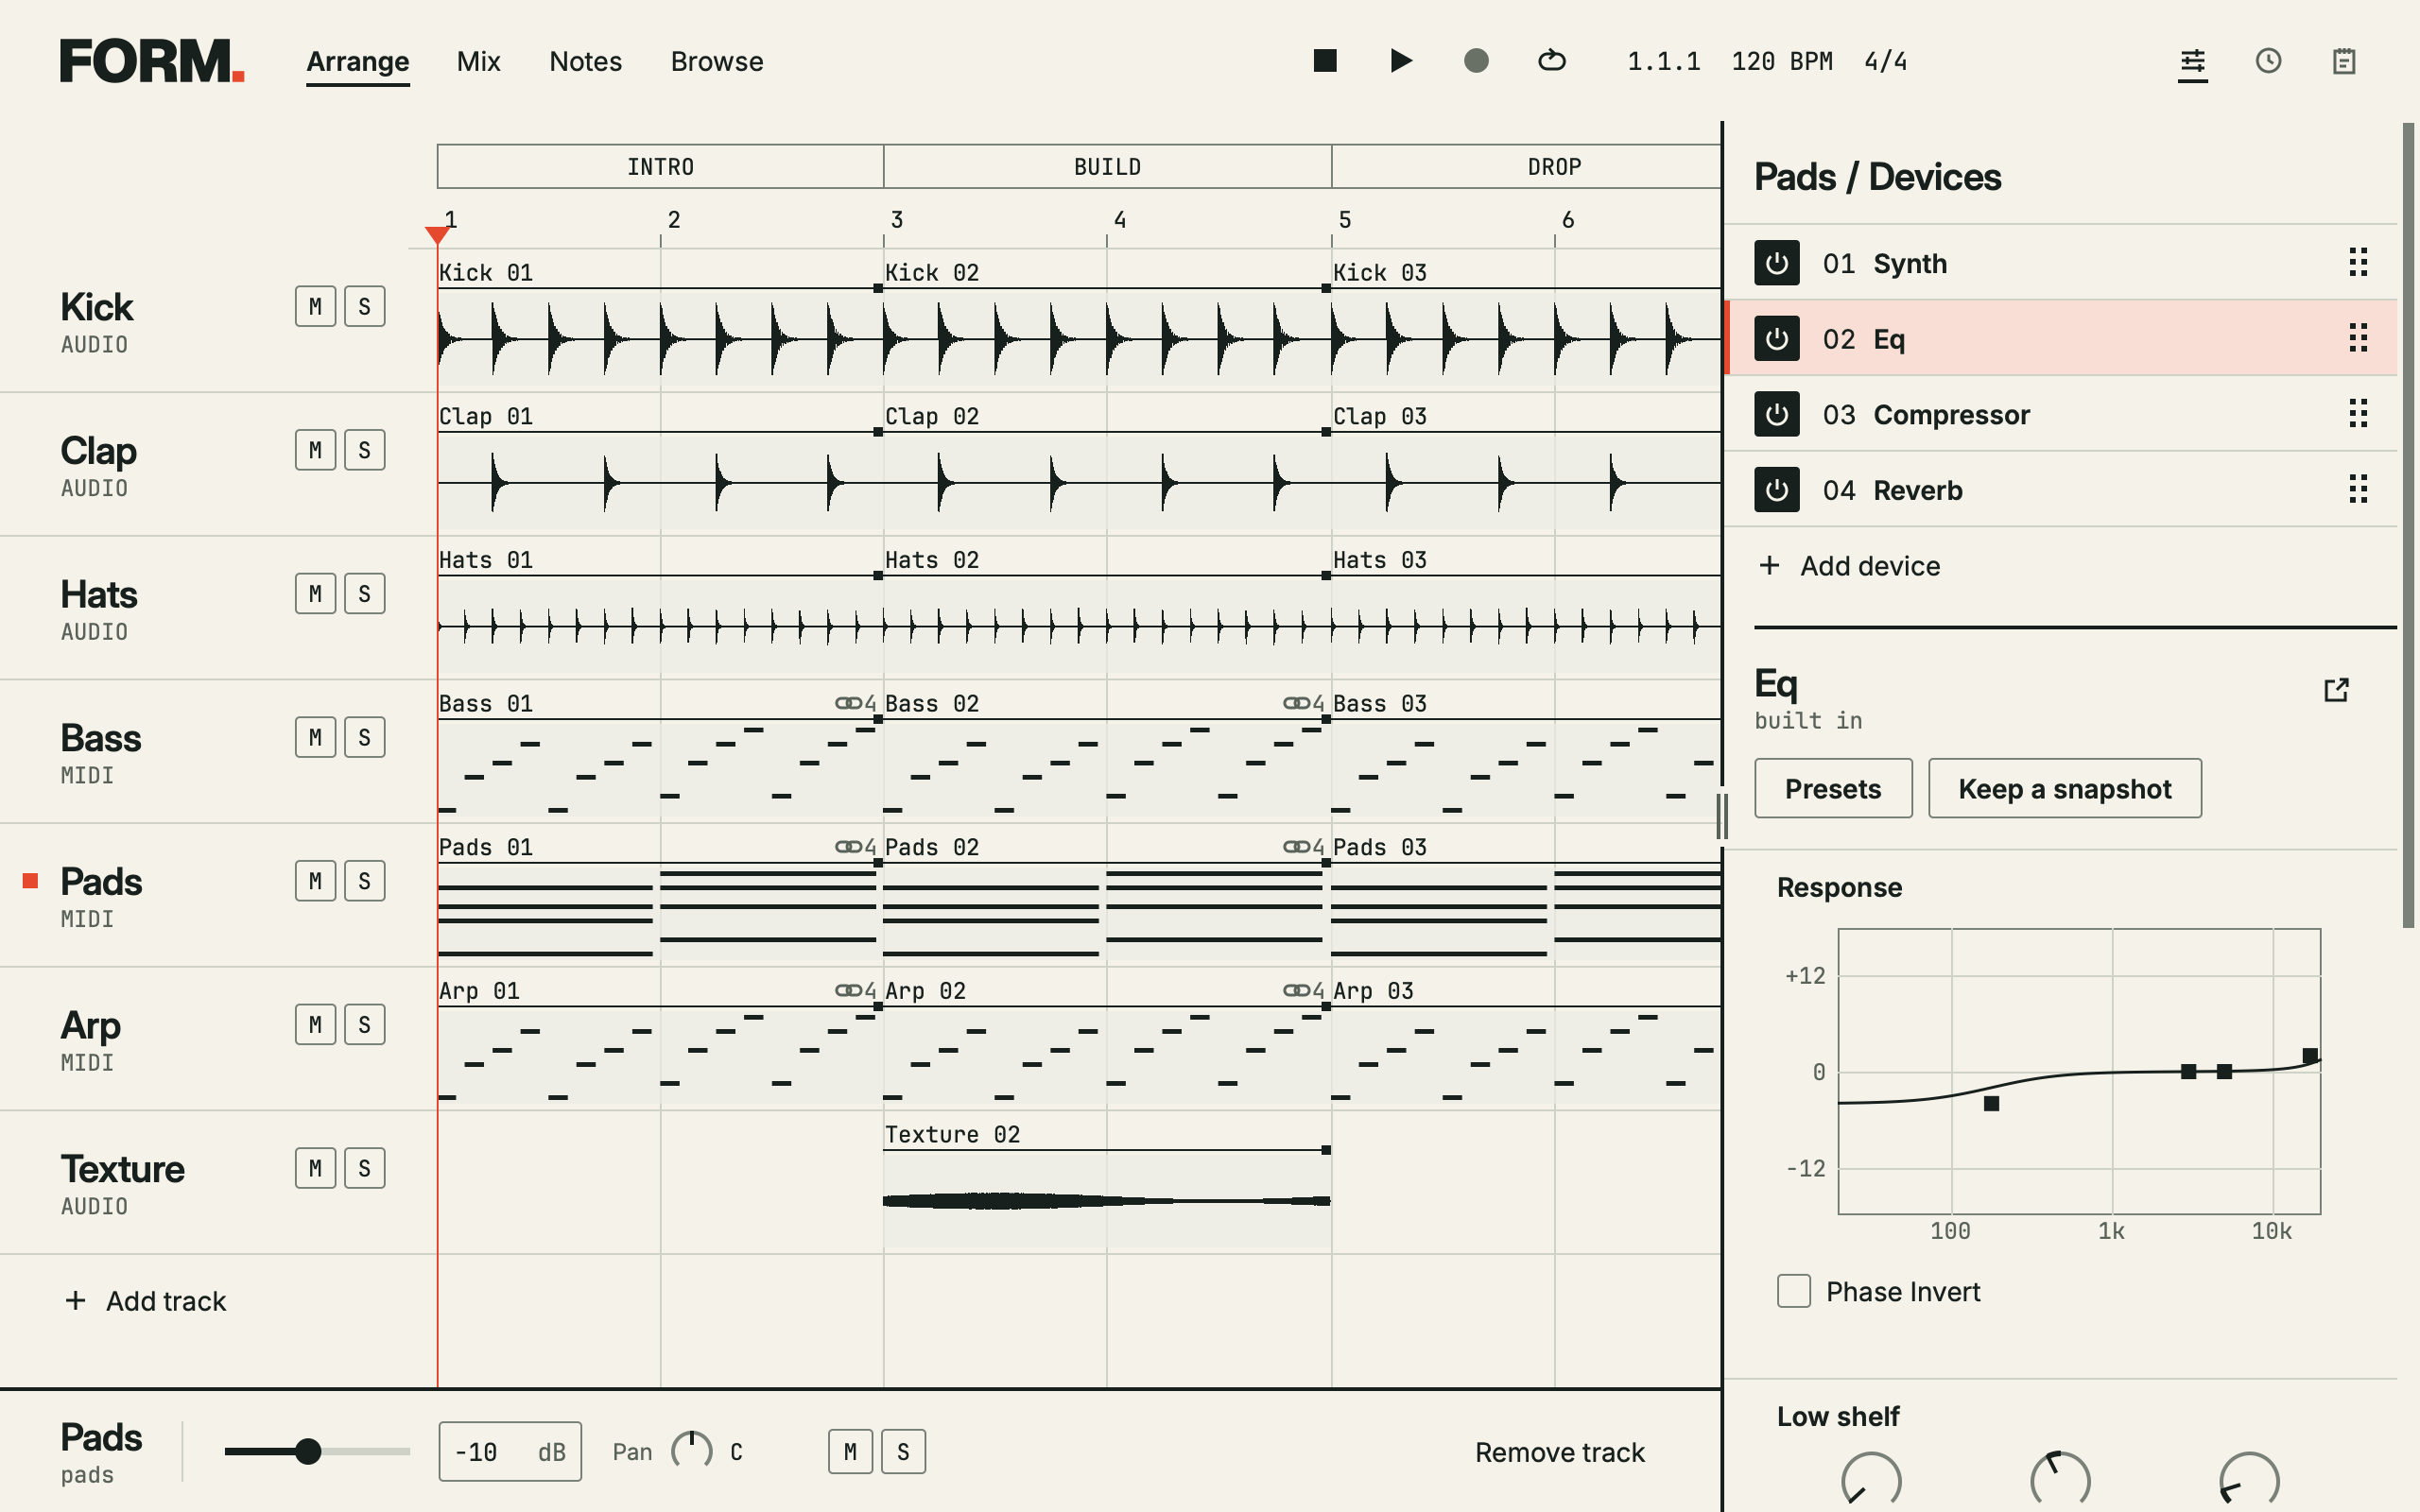Start playback with the play button
The image size is (2420, 1512).
[x=1401, y=61]
